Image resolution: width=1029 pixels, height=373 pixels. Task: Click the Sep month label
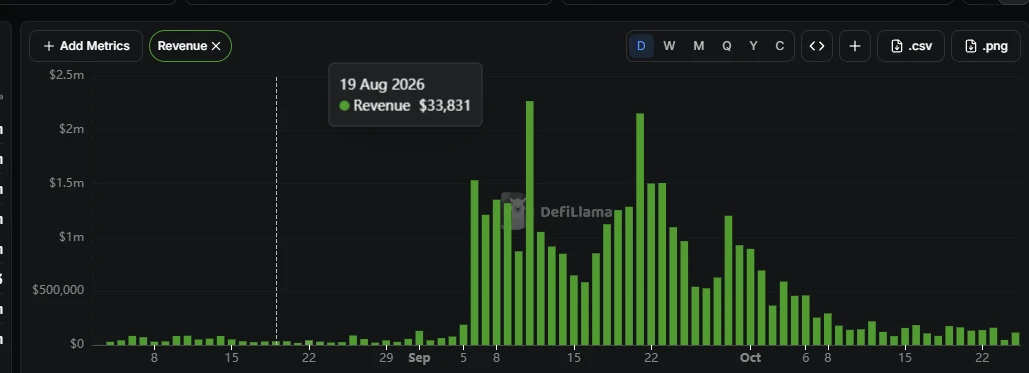click(419, 358)
